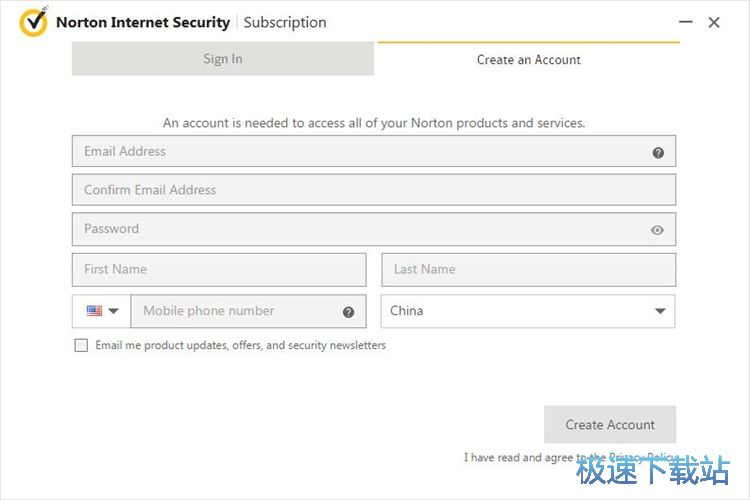Click the arrow on the country selector
The image size is (750, 500).
660,311
